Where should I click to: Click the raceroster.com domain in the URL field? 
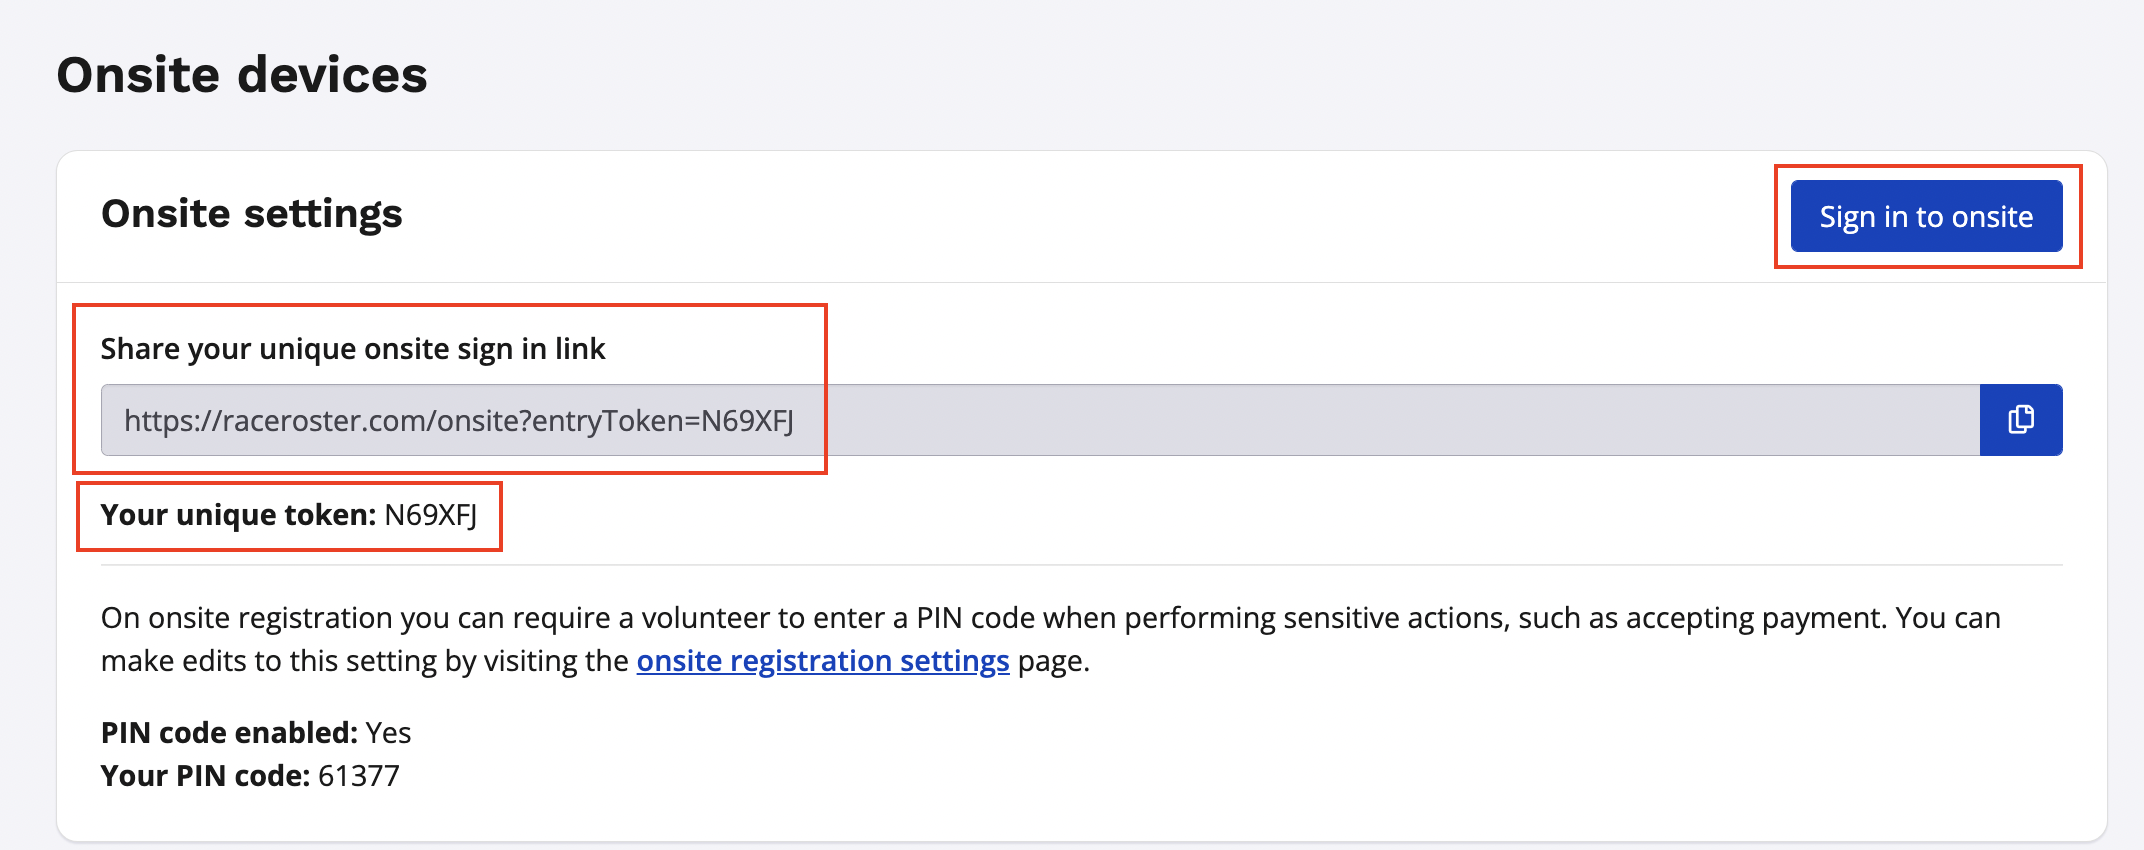click(x=324, y=421)
